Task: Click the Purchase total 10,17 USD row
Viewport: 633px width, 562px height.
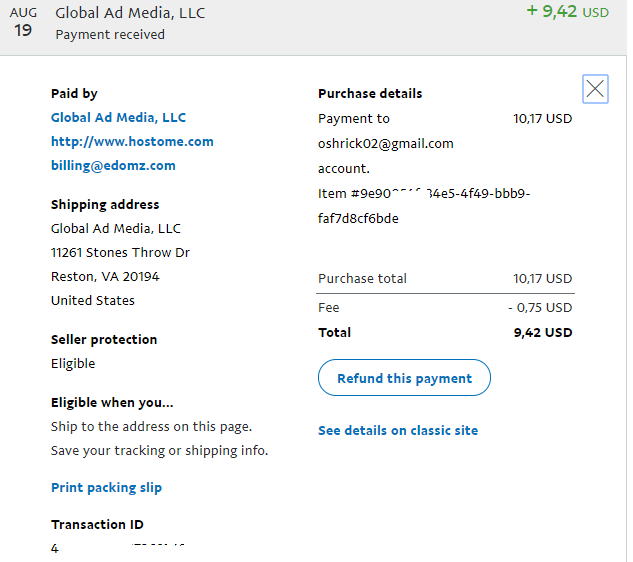Action: pyautogui.click(x=445, y=279)
